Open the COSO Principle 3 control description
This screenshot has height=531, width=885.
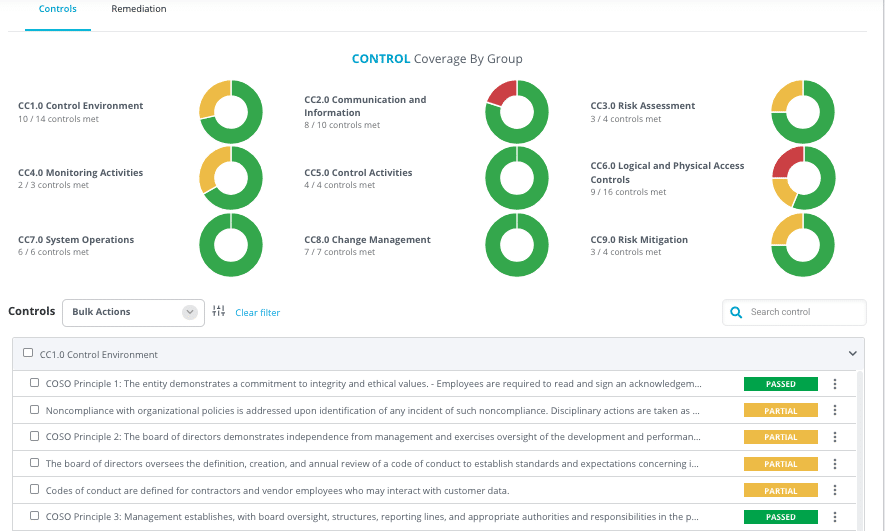pyautogui.click(x=372, y=517)
